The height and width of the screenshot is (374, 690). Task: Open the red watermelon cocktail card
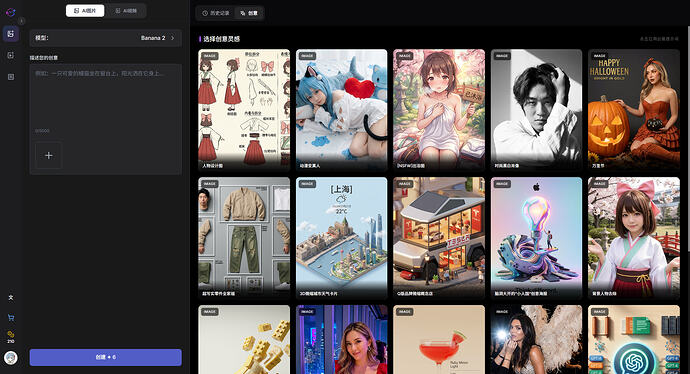click(x=439, y=340)
